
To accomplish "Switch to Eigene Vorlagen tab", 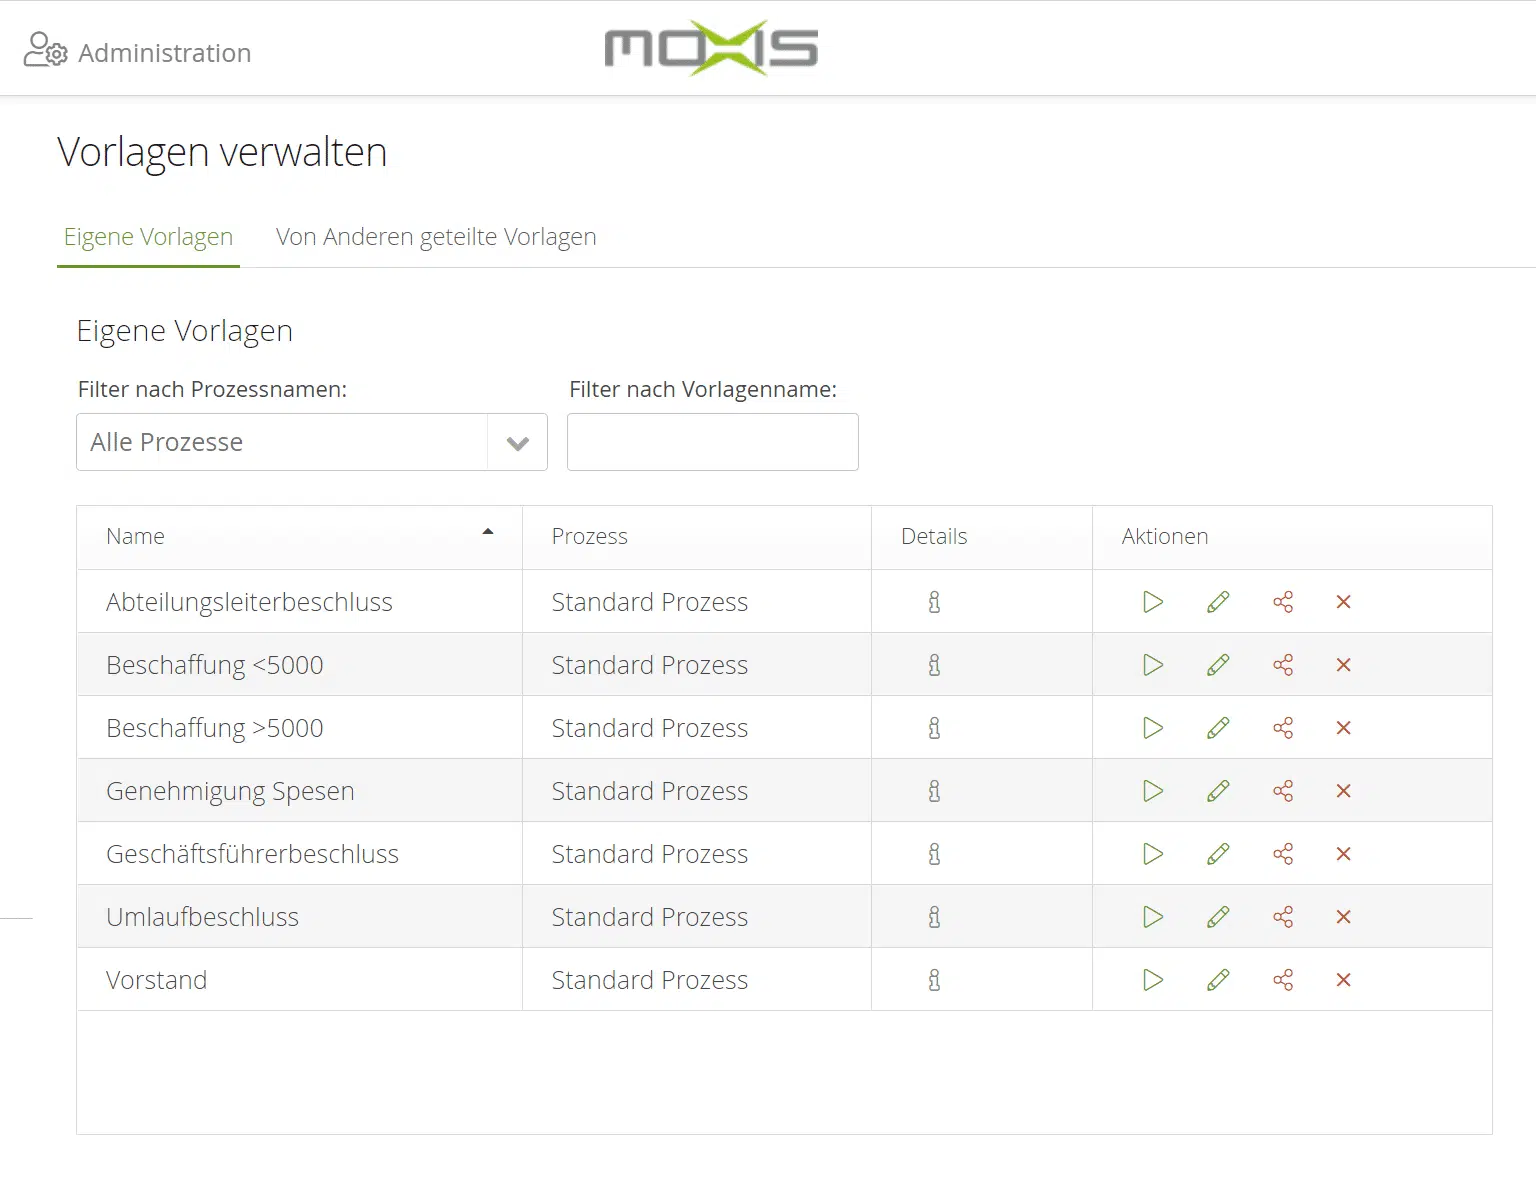I will pos(148,237).
